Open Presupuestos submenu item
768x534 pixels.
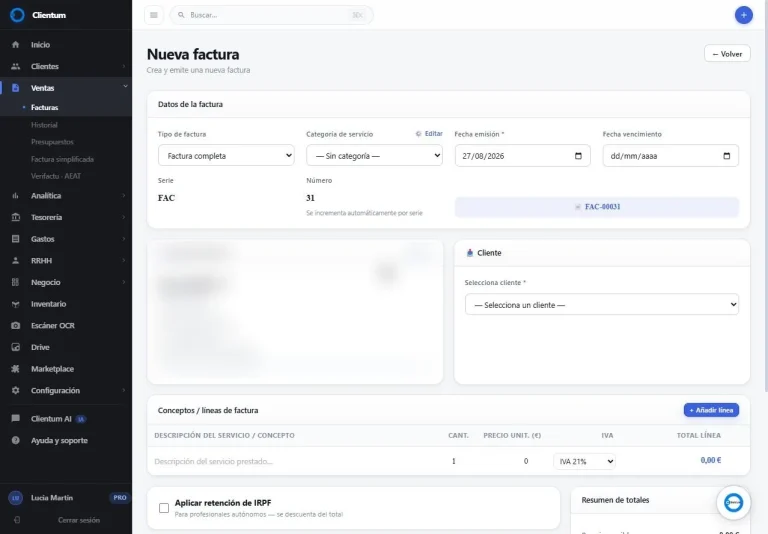point(52,142)
